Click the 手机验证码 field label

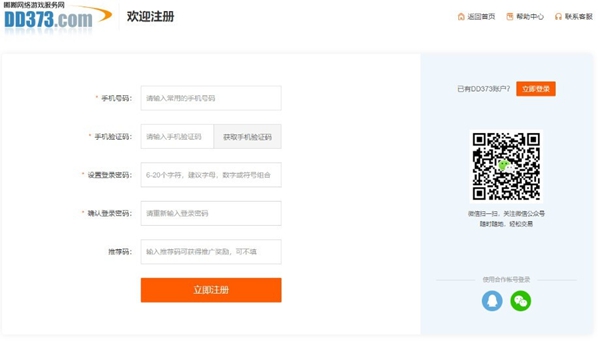[113, 137]
